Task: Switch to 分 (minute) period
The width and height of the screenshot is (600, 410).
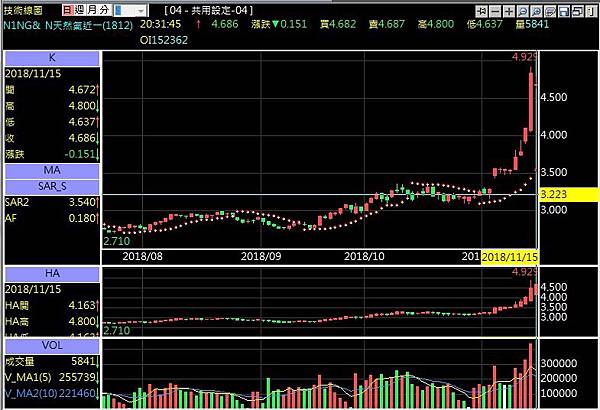Action: (x=104, y=10)
